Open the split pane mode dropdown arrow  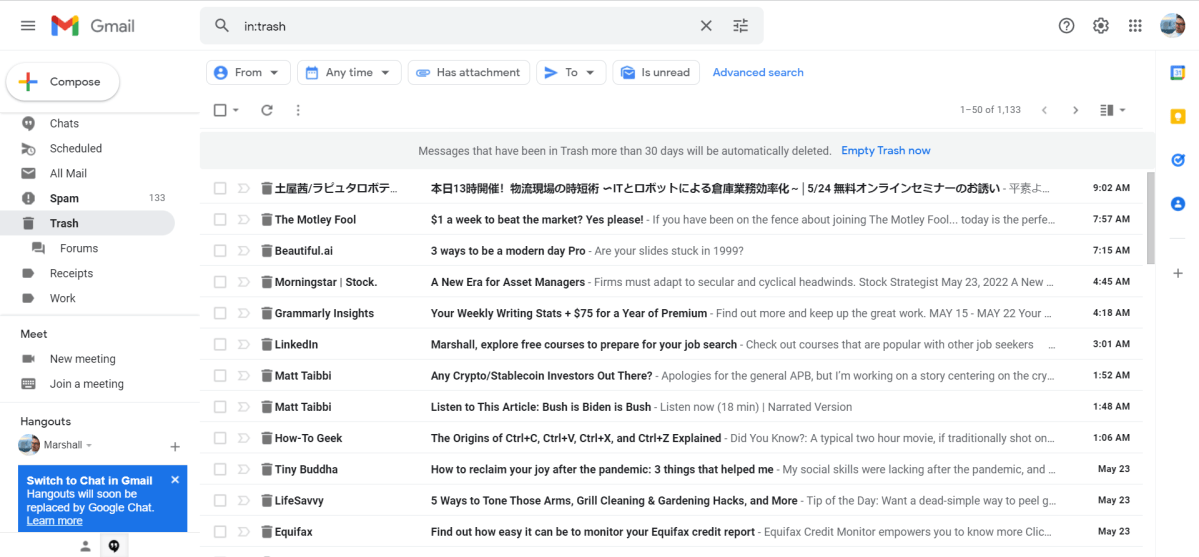1123,110
